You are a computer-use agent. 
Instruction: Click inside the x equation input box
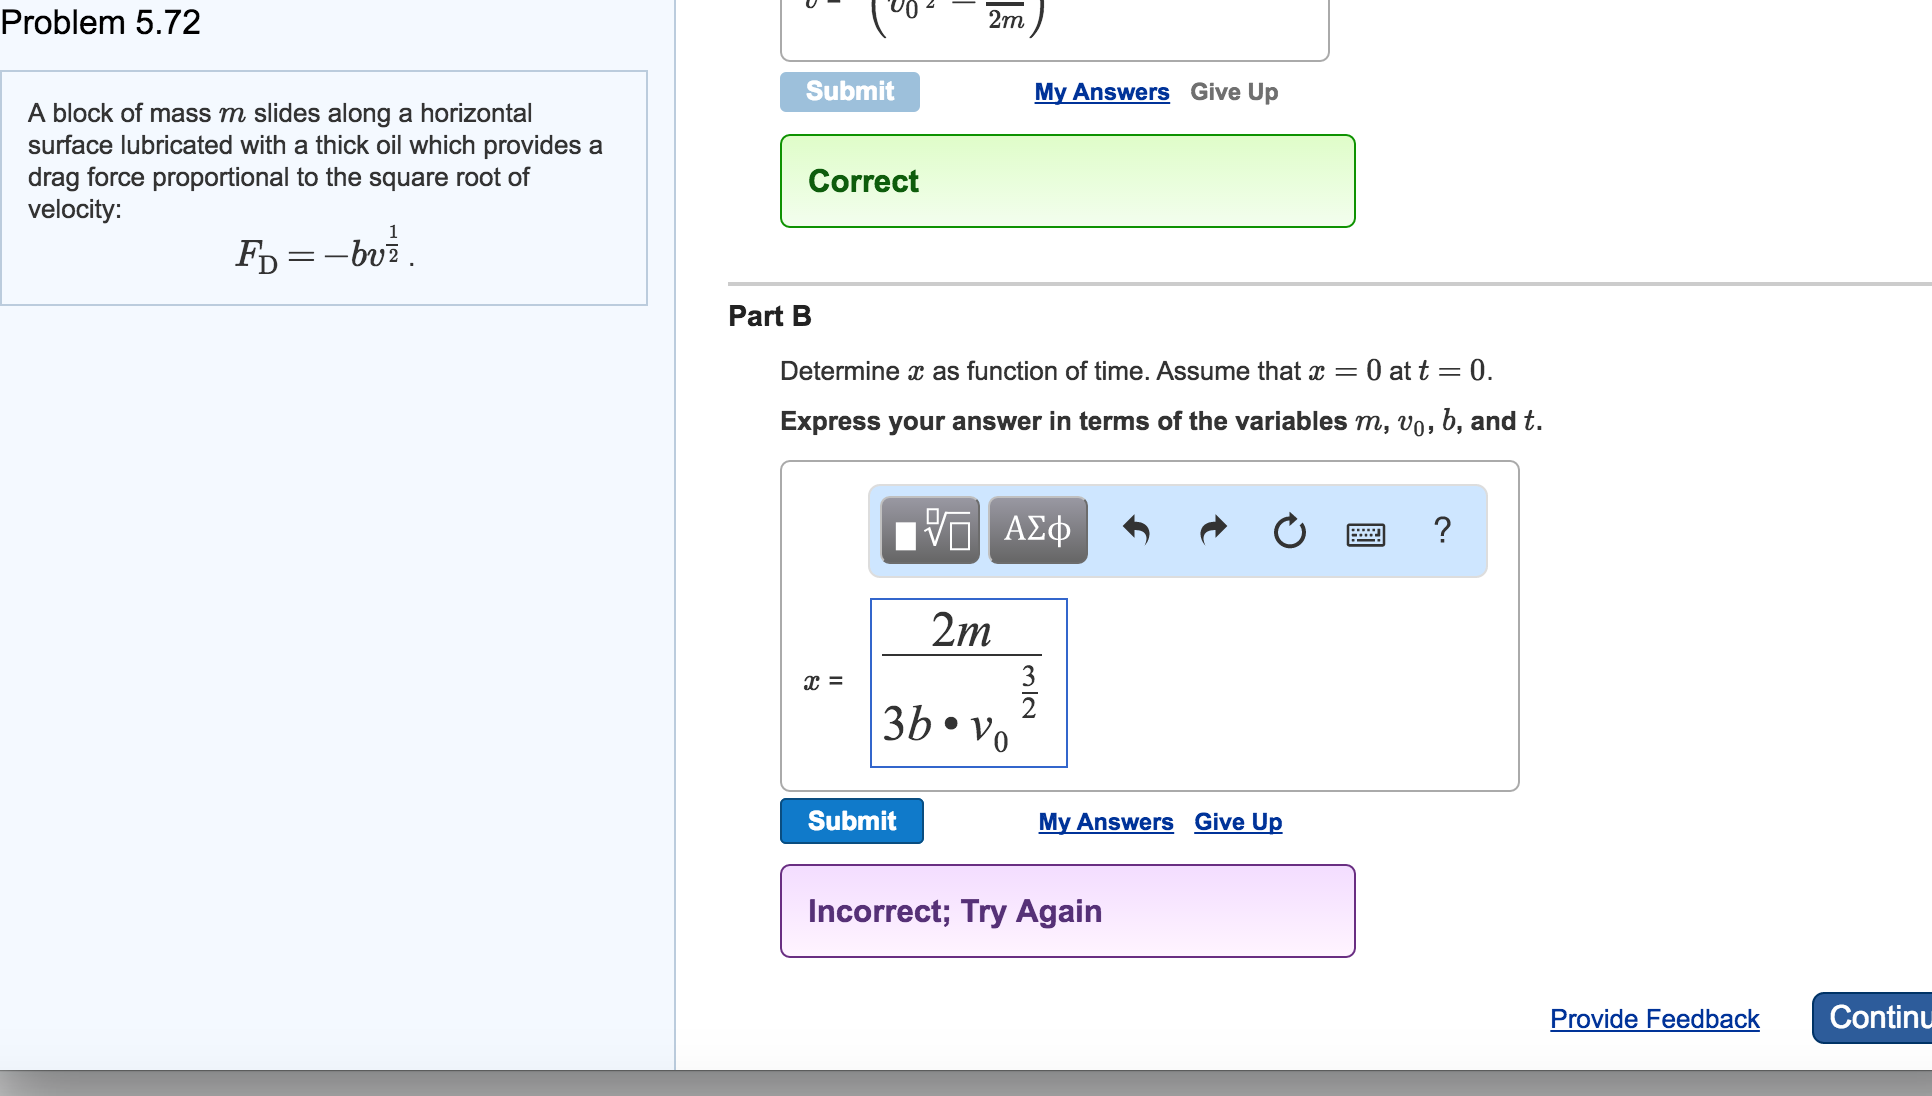pyautogui.click(x=967, y=683)
